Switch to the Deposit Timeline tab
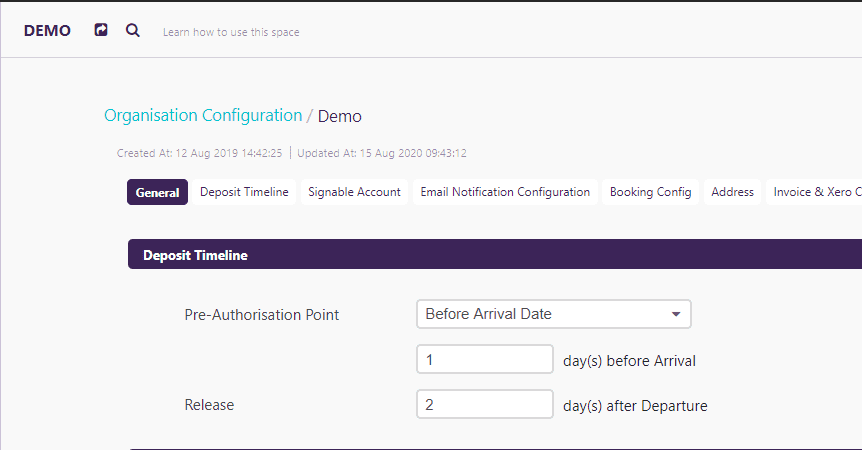This screenshot has width=862, height=450. (244, 192)
